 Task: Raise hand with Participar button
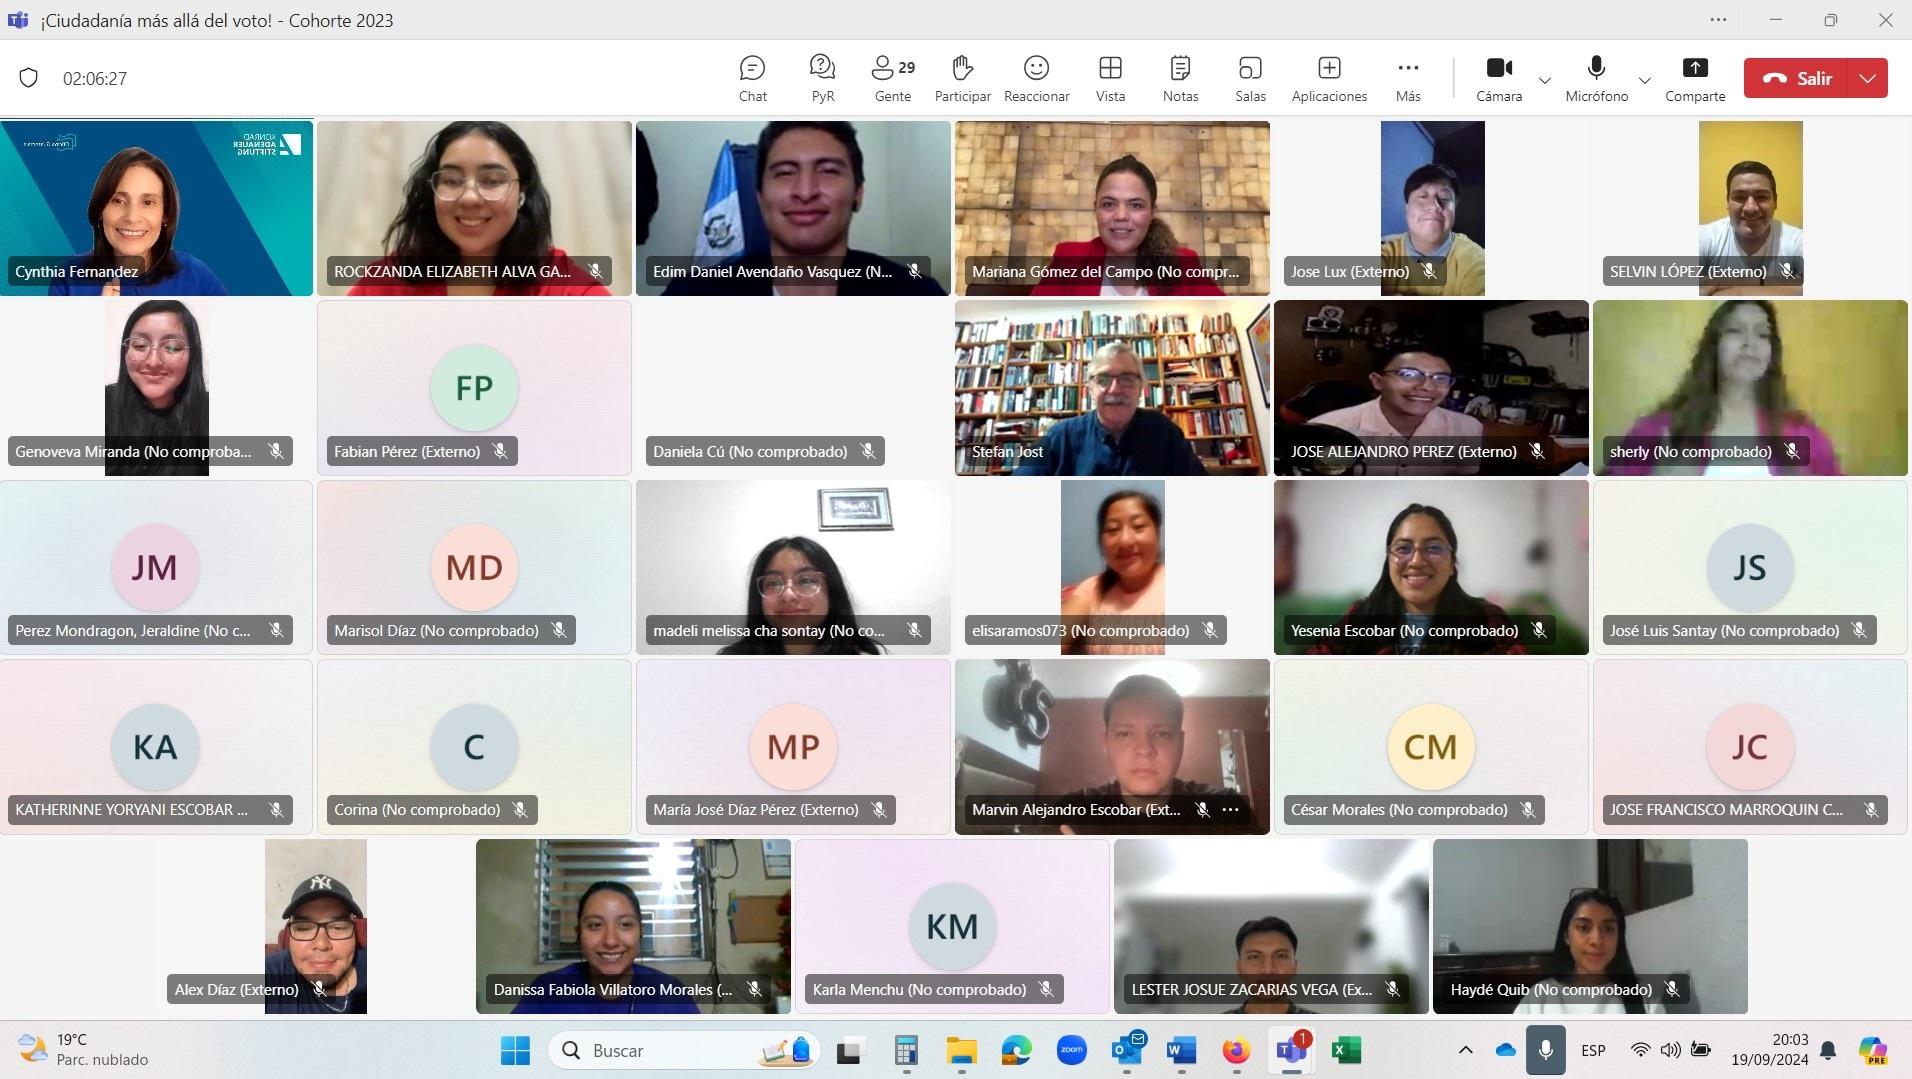(x=962, y=78)
